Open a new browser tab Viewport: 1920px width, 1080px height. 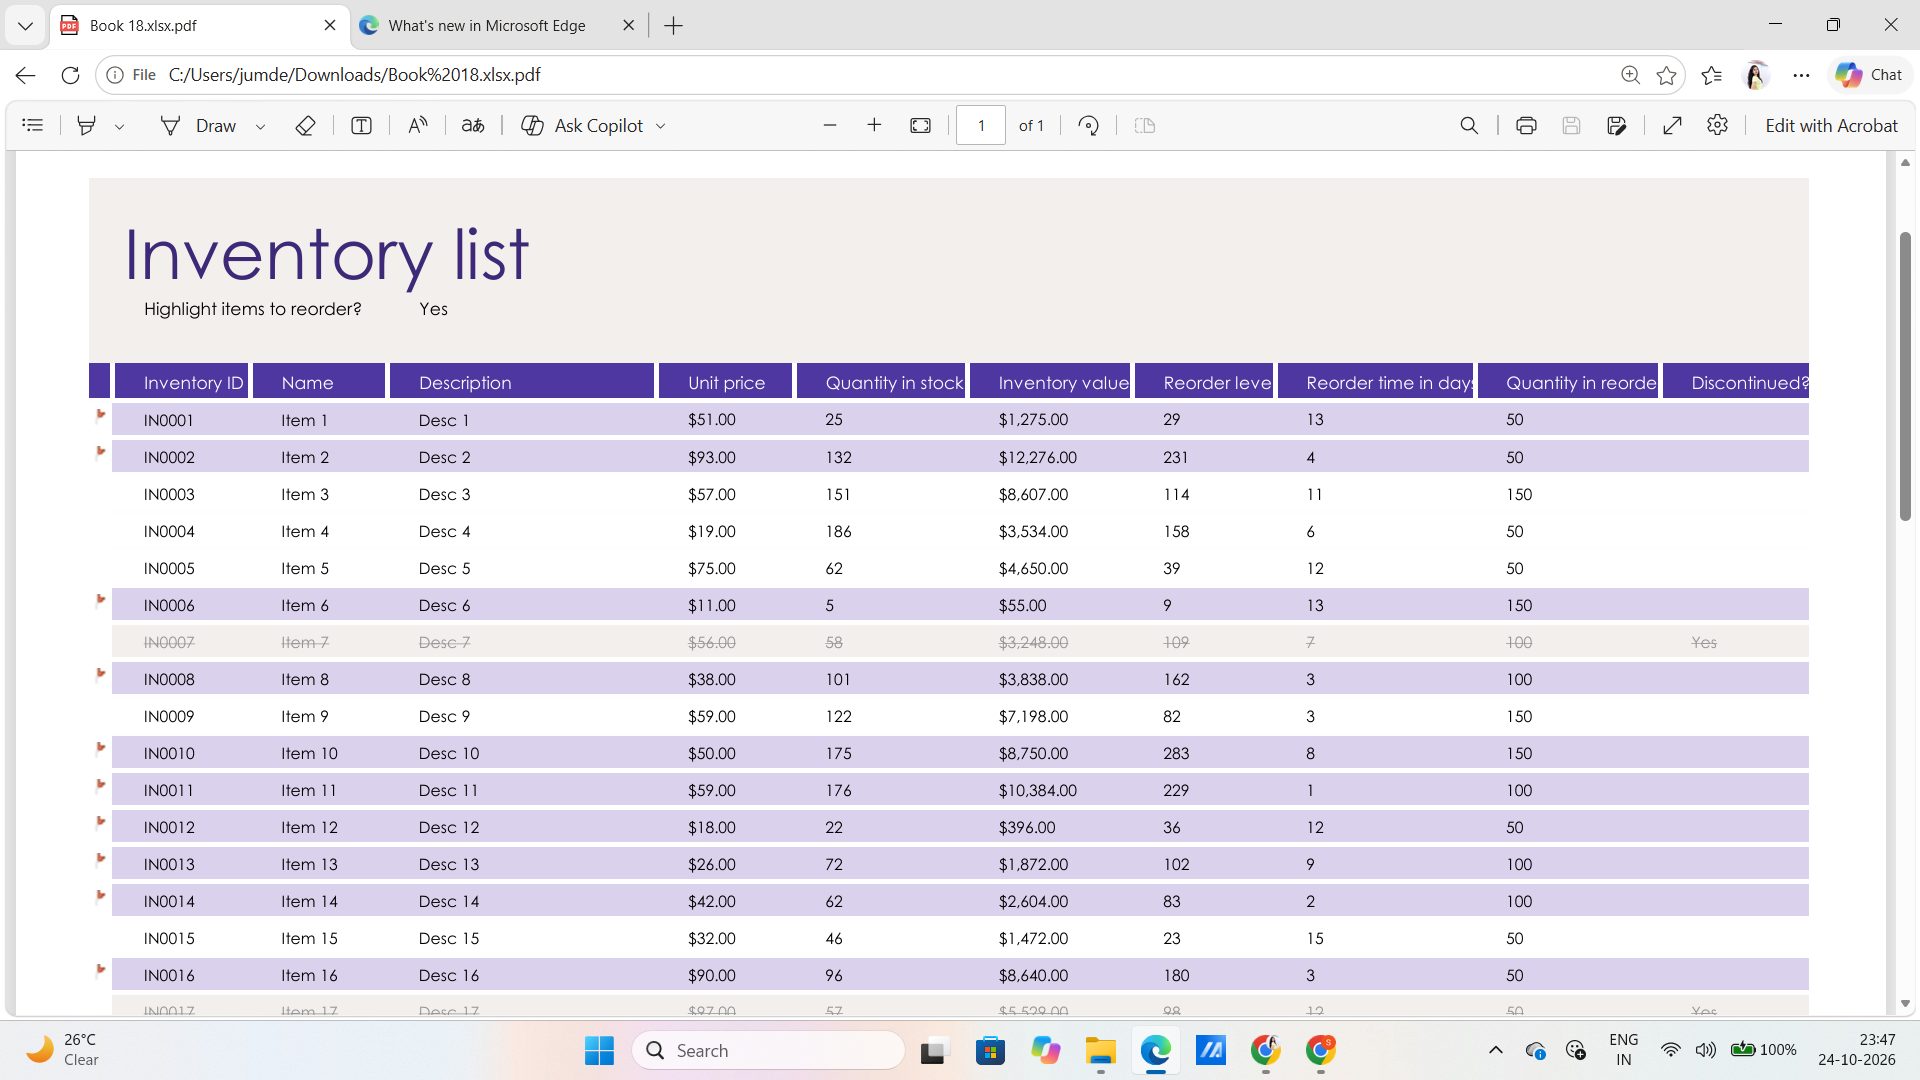pyautogui.click(x=674, y=26)
